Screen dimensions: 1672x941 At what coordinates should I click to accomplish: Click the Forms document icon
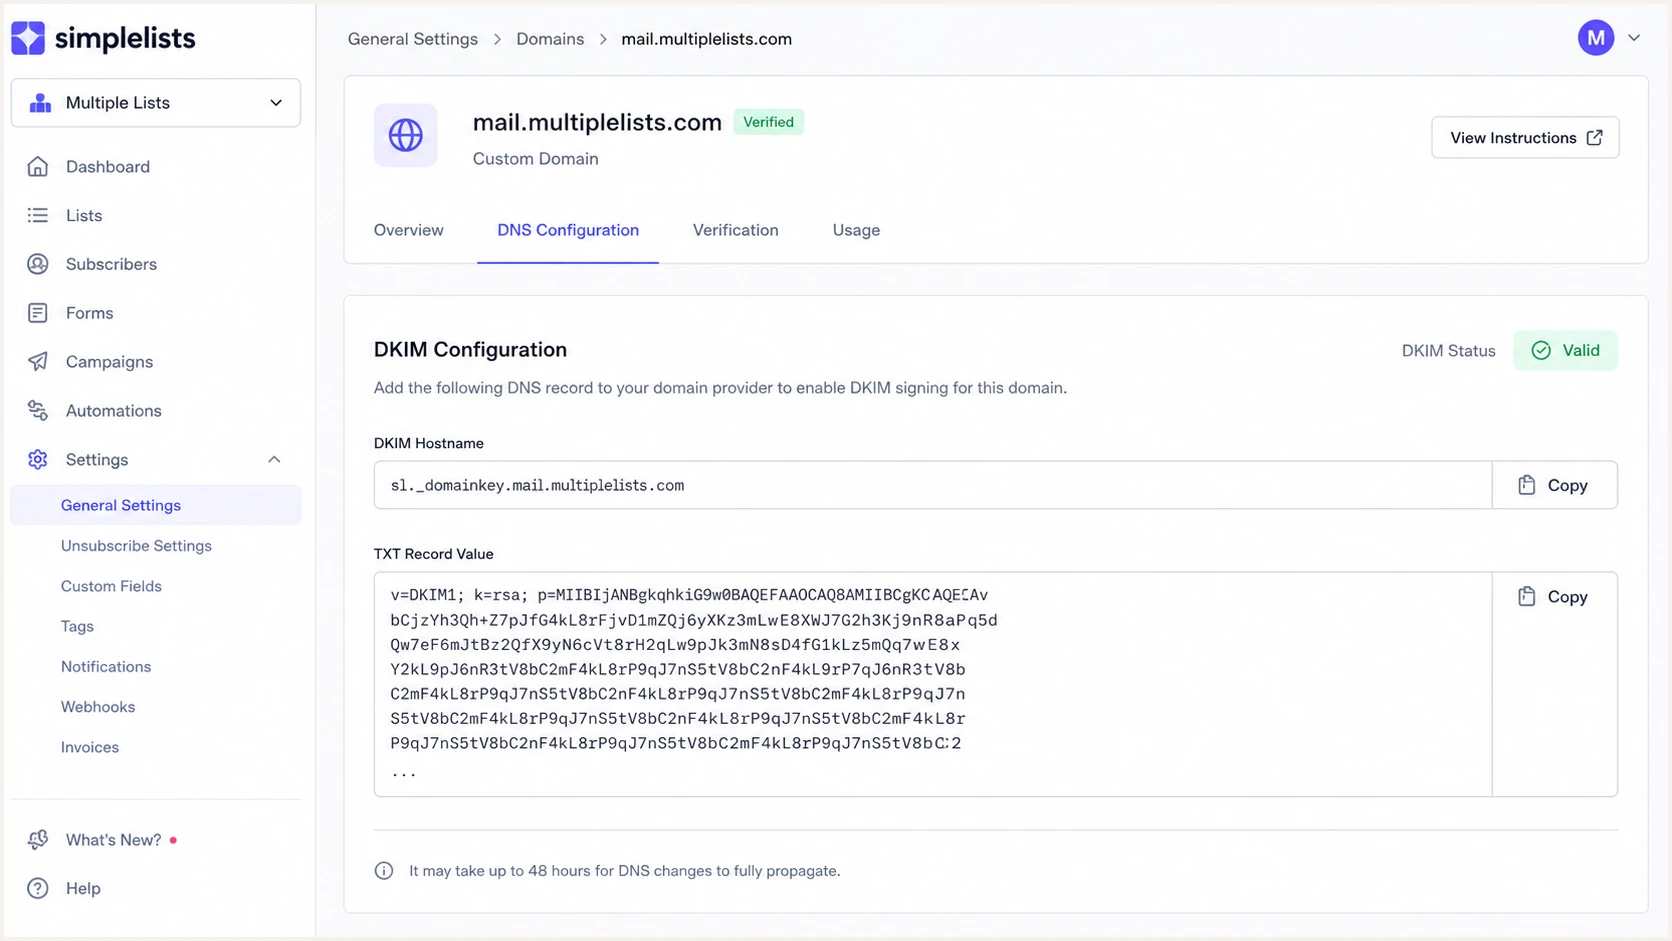pos(38,313)
